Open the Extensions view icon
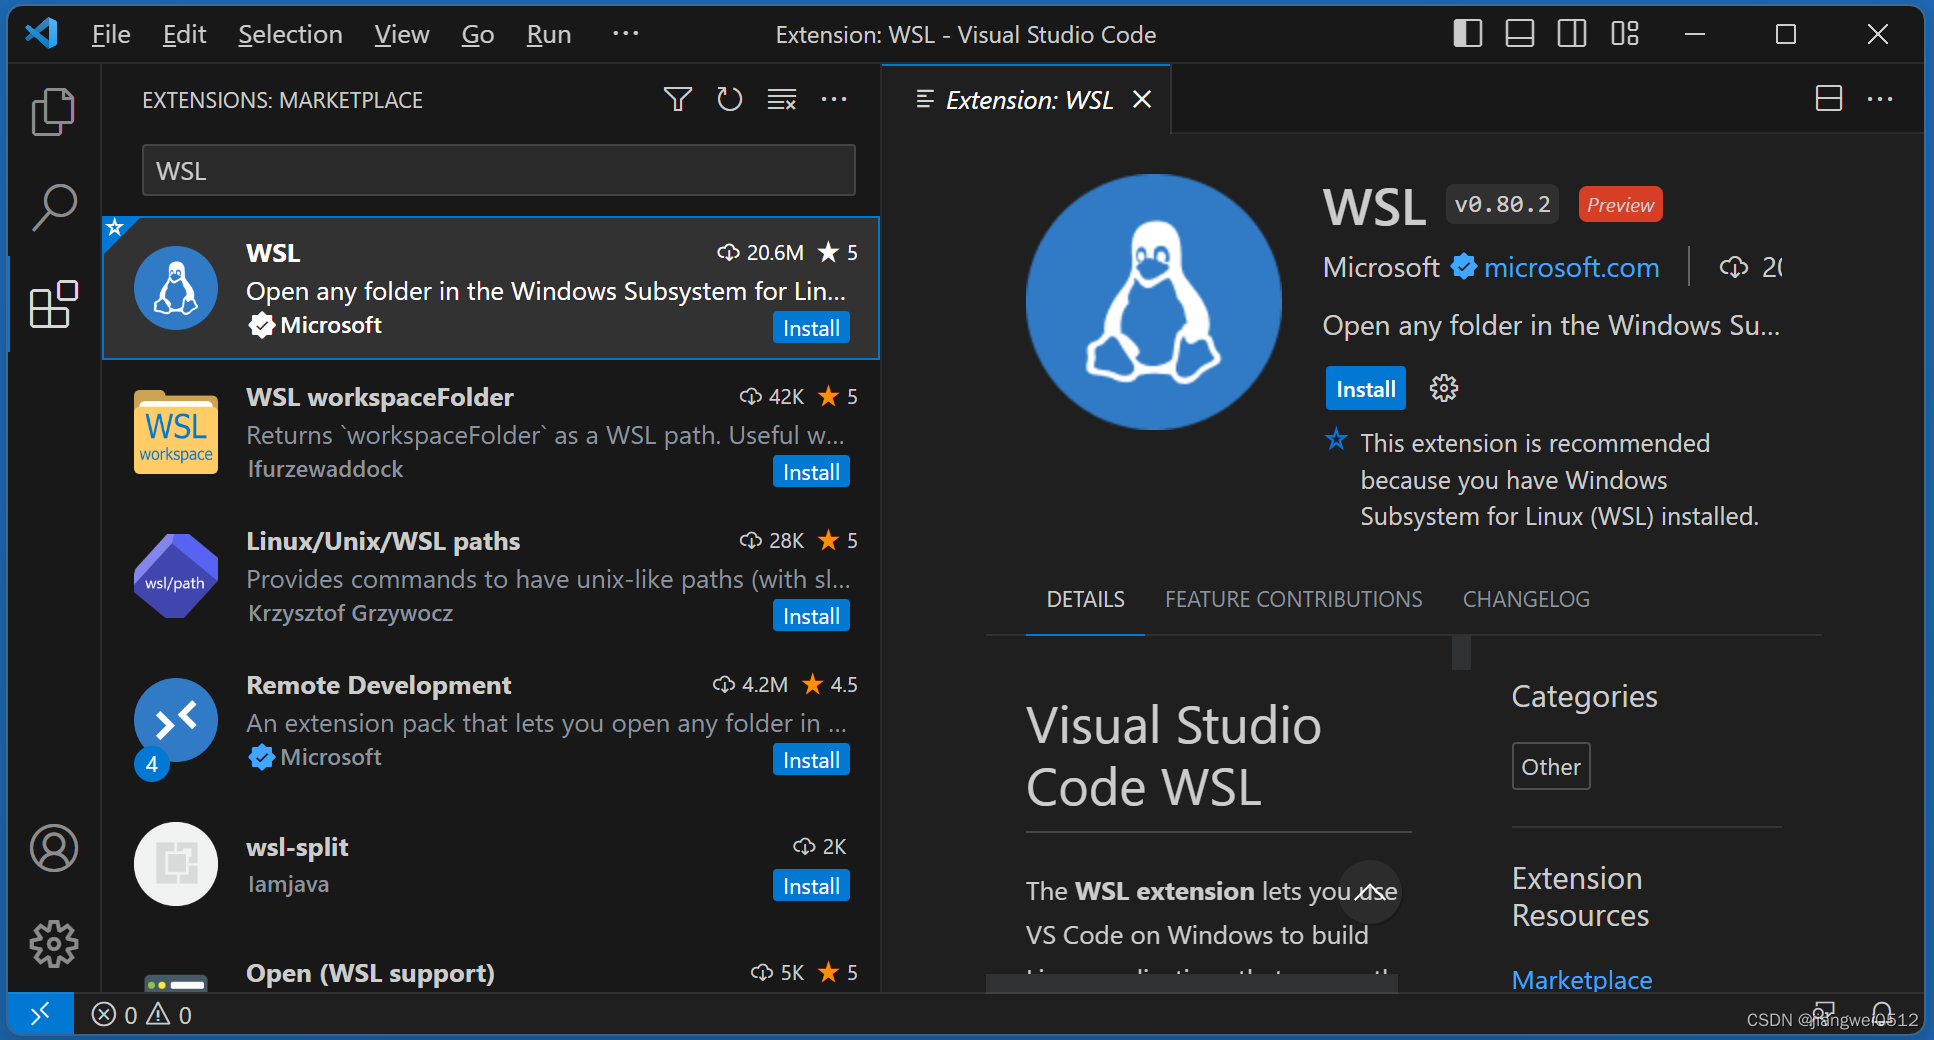Viewport: 1934px width, 1040px height. point(53,304)
